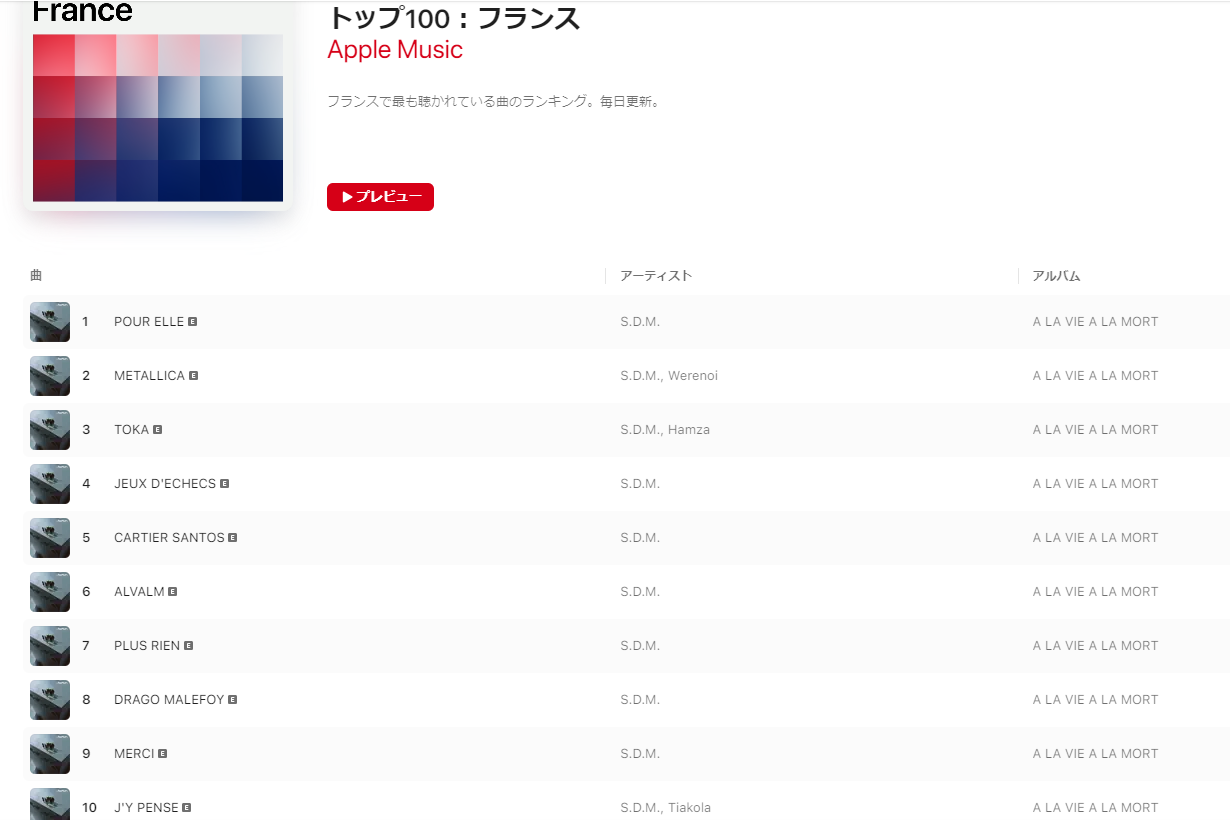Image resolution: width=1230 pixels, height=820 pixels.
Task: Click the TOKA track artwork icon
Action: (x=50, y=430)
